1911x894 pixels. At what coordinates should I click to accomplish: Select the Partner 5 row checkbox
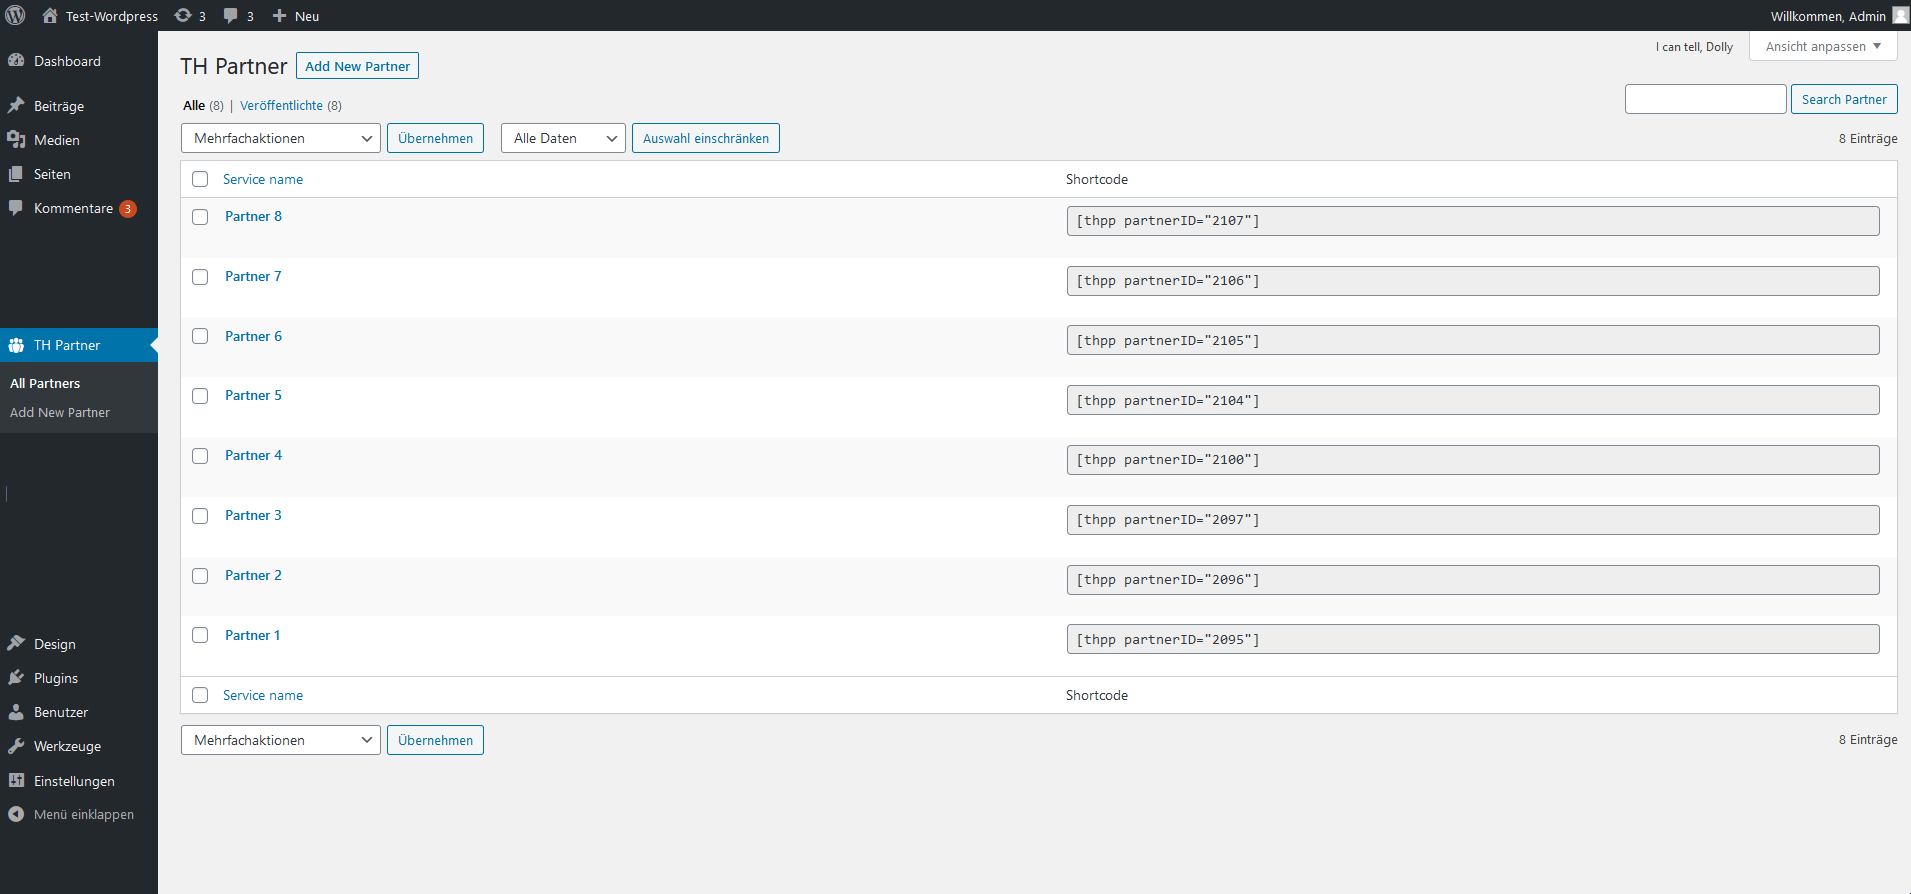200,396
